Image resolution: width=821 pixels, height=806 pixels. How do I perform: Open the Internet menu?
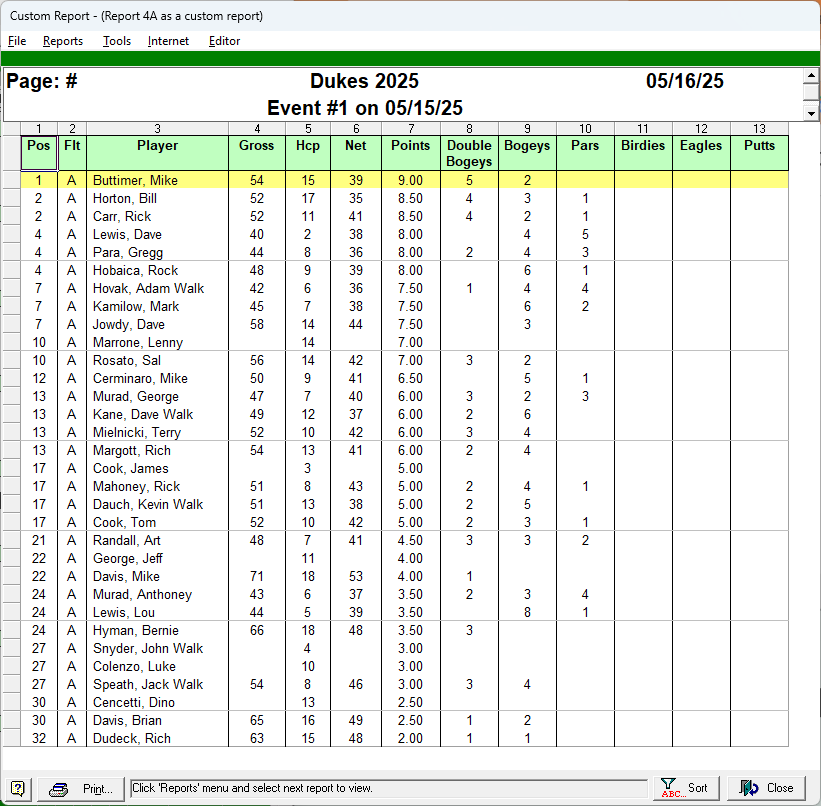pyautogui.click(x=168, y=41)
